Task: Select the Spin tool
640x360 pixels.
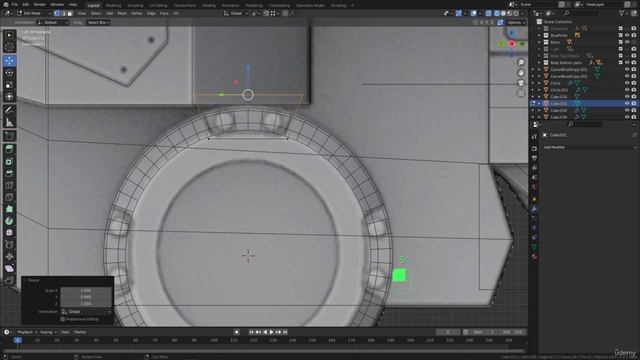Action: [9, 221]
